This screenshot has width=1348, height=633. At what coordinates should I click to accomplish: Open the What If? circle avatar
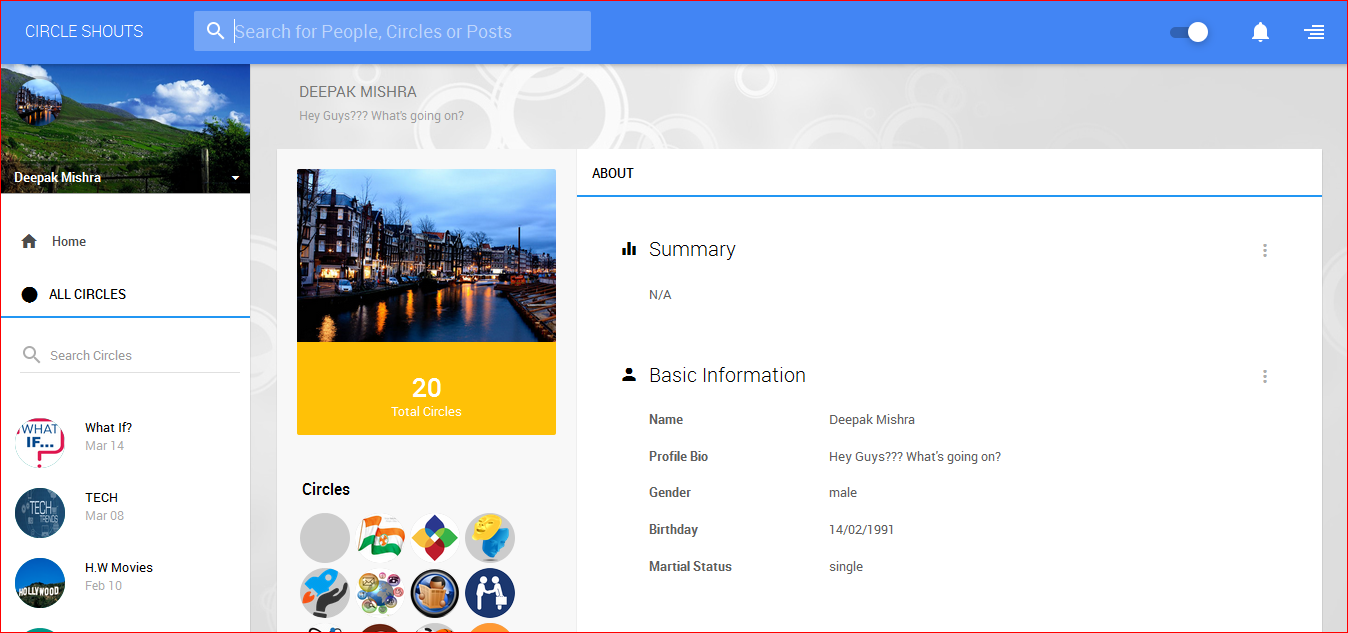click(40, 443)
